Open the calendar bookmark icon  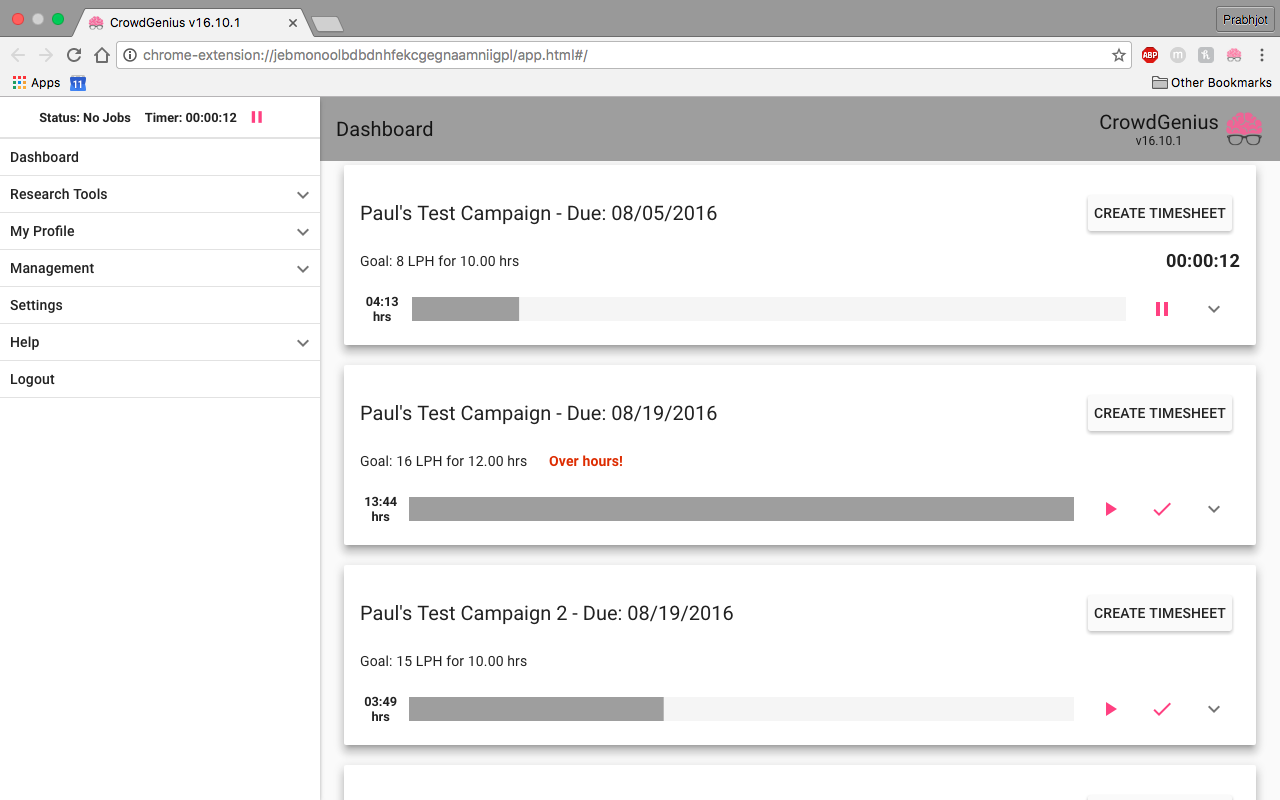coord(78,83)
